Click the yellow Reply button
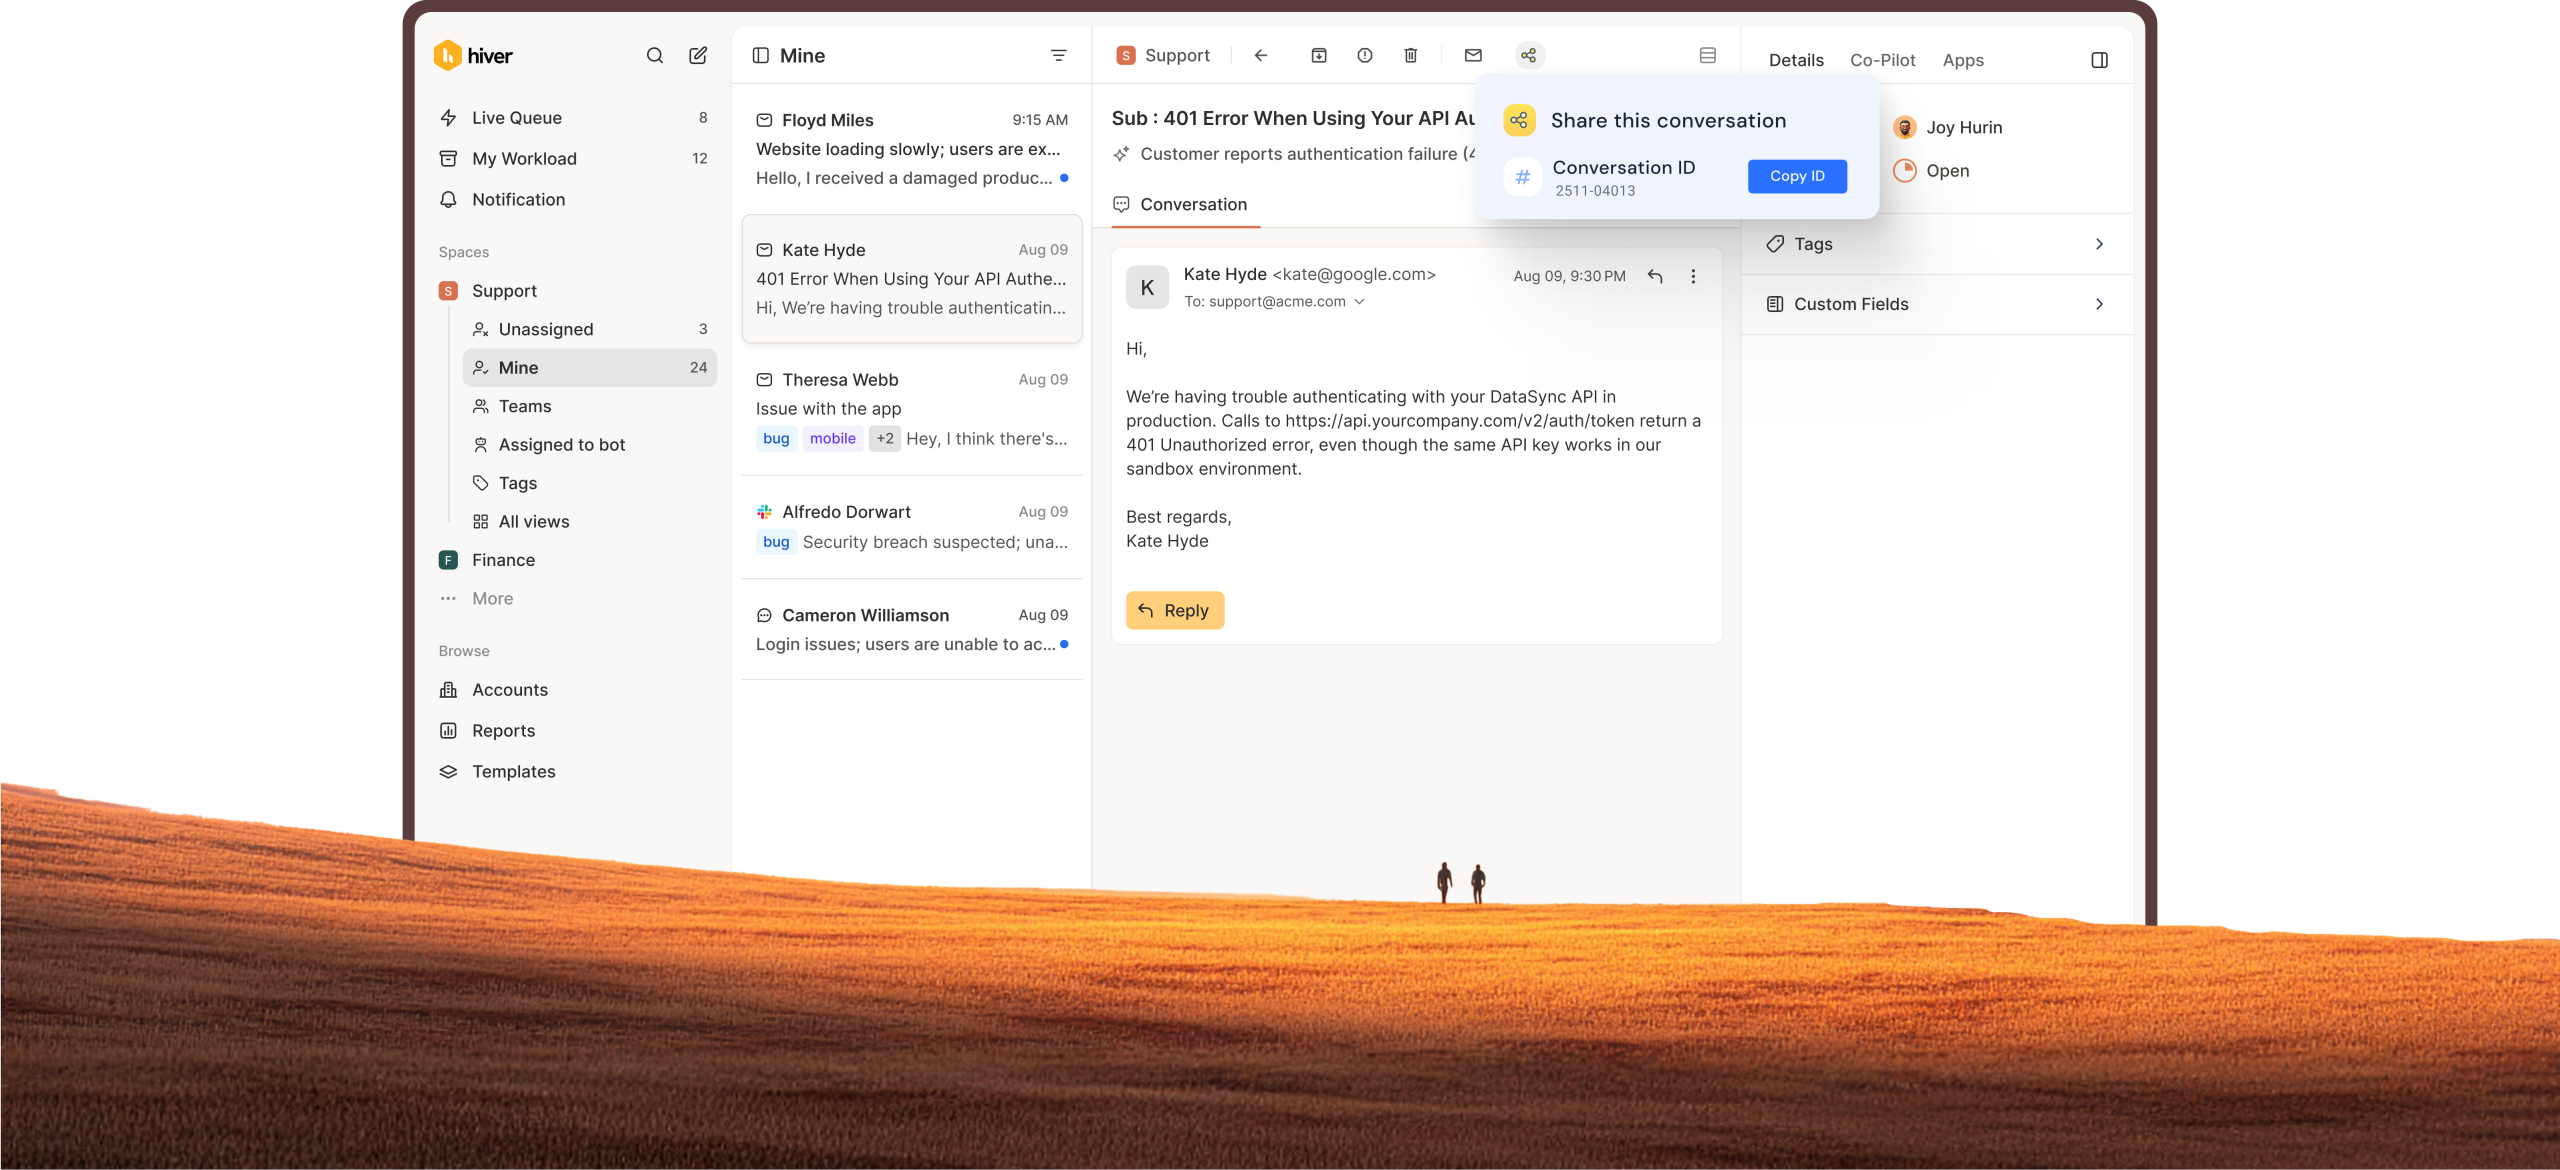Image resolution: width=2560 pixels, height=1170 pixels. [x=1174, y=610]
